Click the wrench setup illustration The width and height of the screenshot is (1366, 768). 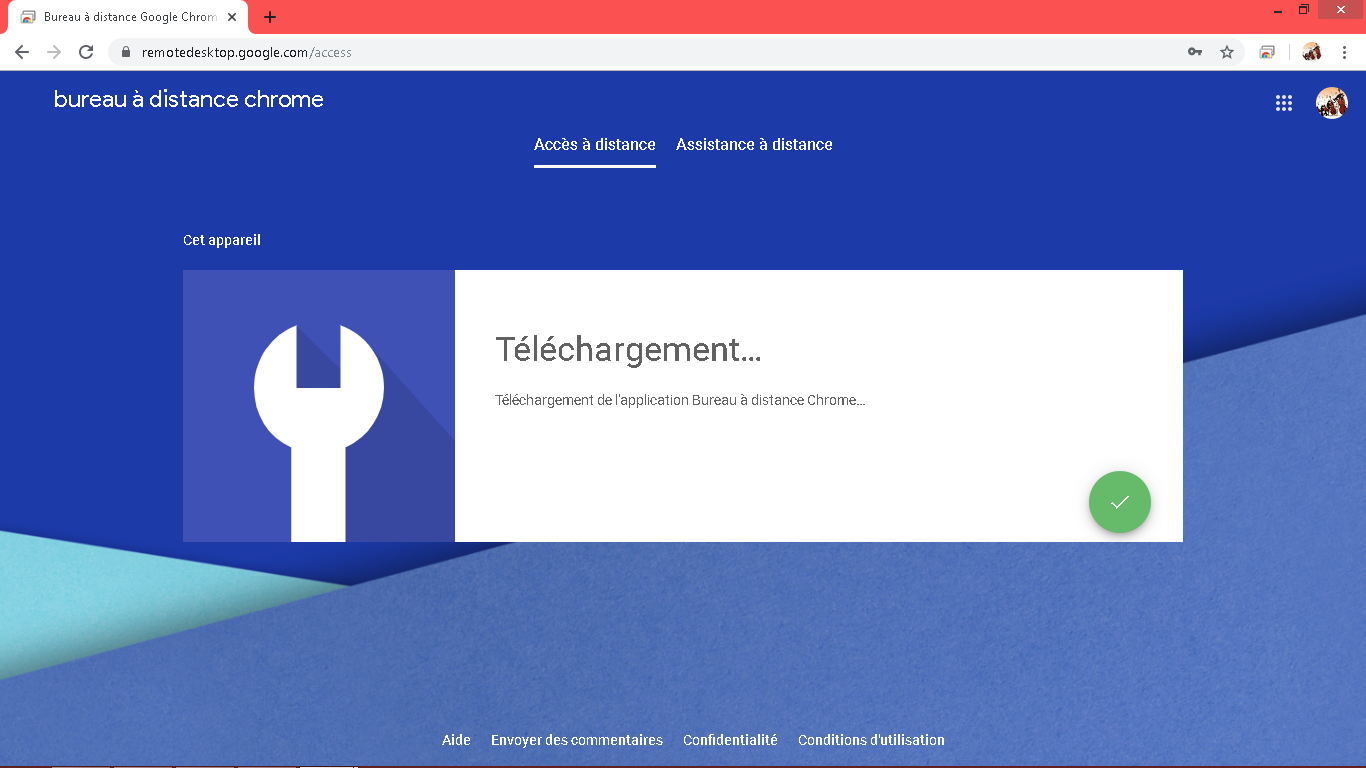tap(319, 406)
